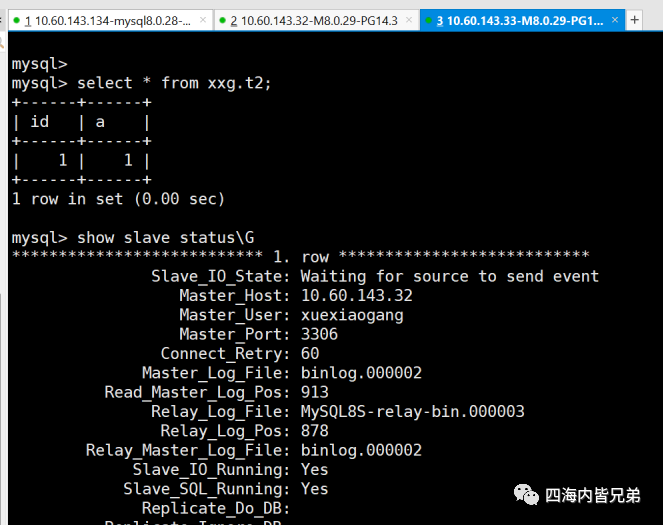Close the 10.60.143.33-M8.0.29 tab
663x525 pixels.
(x=615, y=20)
